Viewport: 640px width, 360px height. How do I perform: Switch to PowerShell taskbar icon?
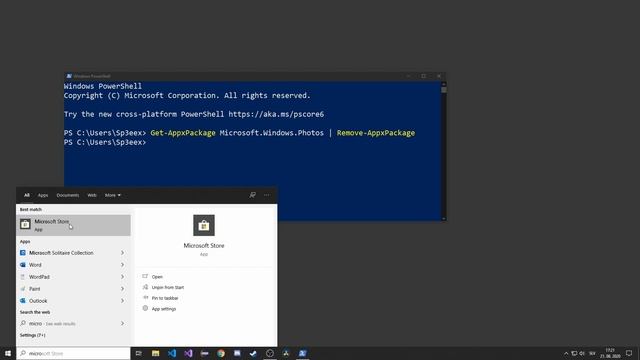pyautogui.click(x=302, y=353)
